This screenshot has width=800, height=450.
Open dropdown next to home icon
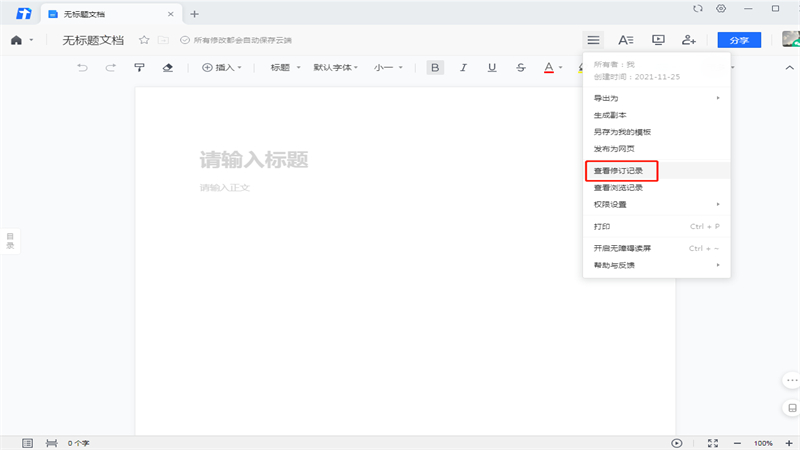pyautogui.click(x=31, y=40)
